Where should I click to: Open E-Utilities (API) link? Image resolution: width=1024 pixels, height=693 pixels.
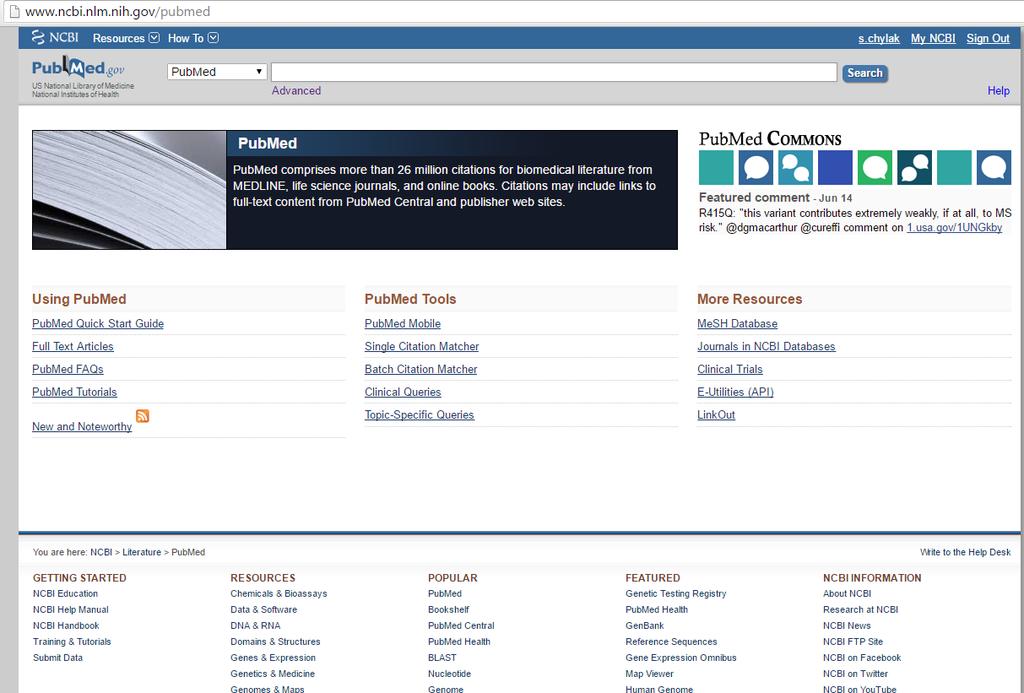point(735,392)
